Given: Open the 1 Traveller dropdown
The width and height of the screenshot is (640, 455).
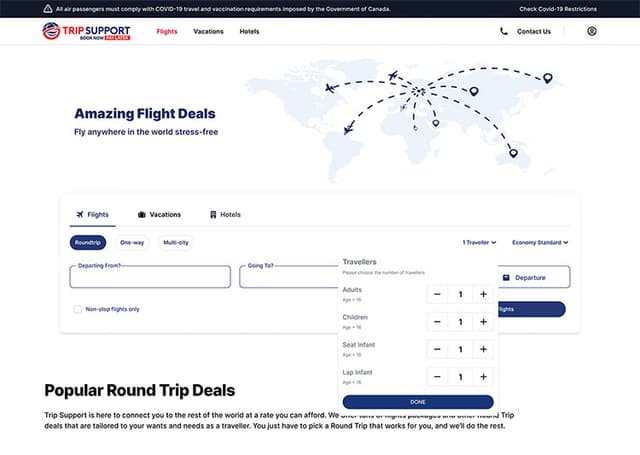Looking at the screenshot, I should tap(479, 242).
